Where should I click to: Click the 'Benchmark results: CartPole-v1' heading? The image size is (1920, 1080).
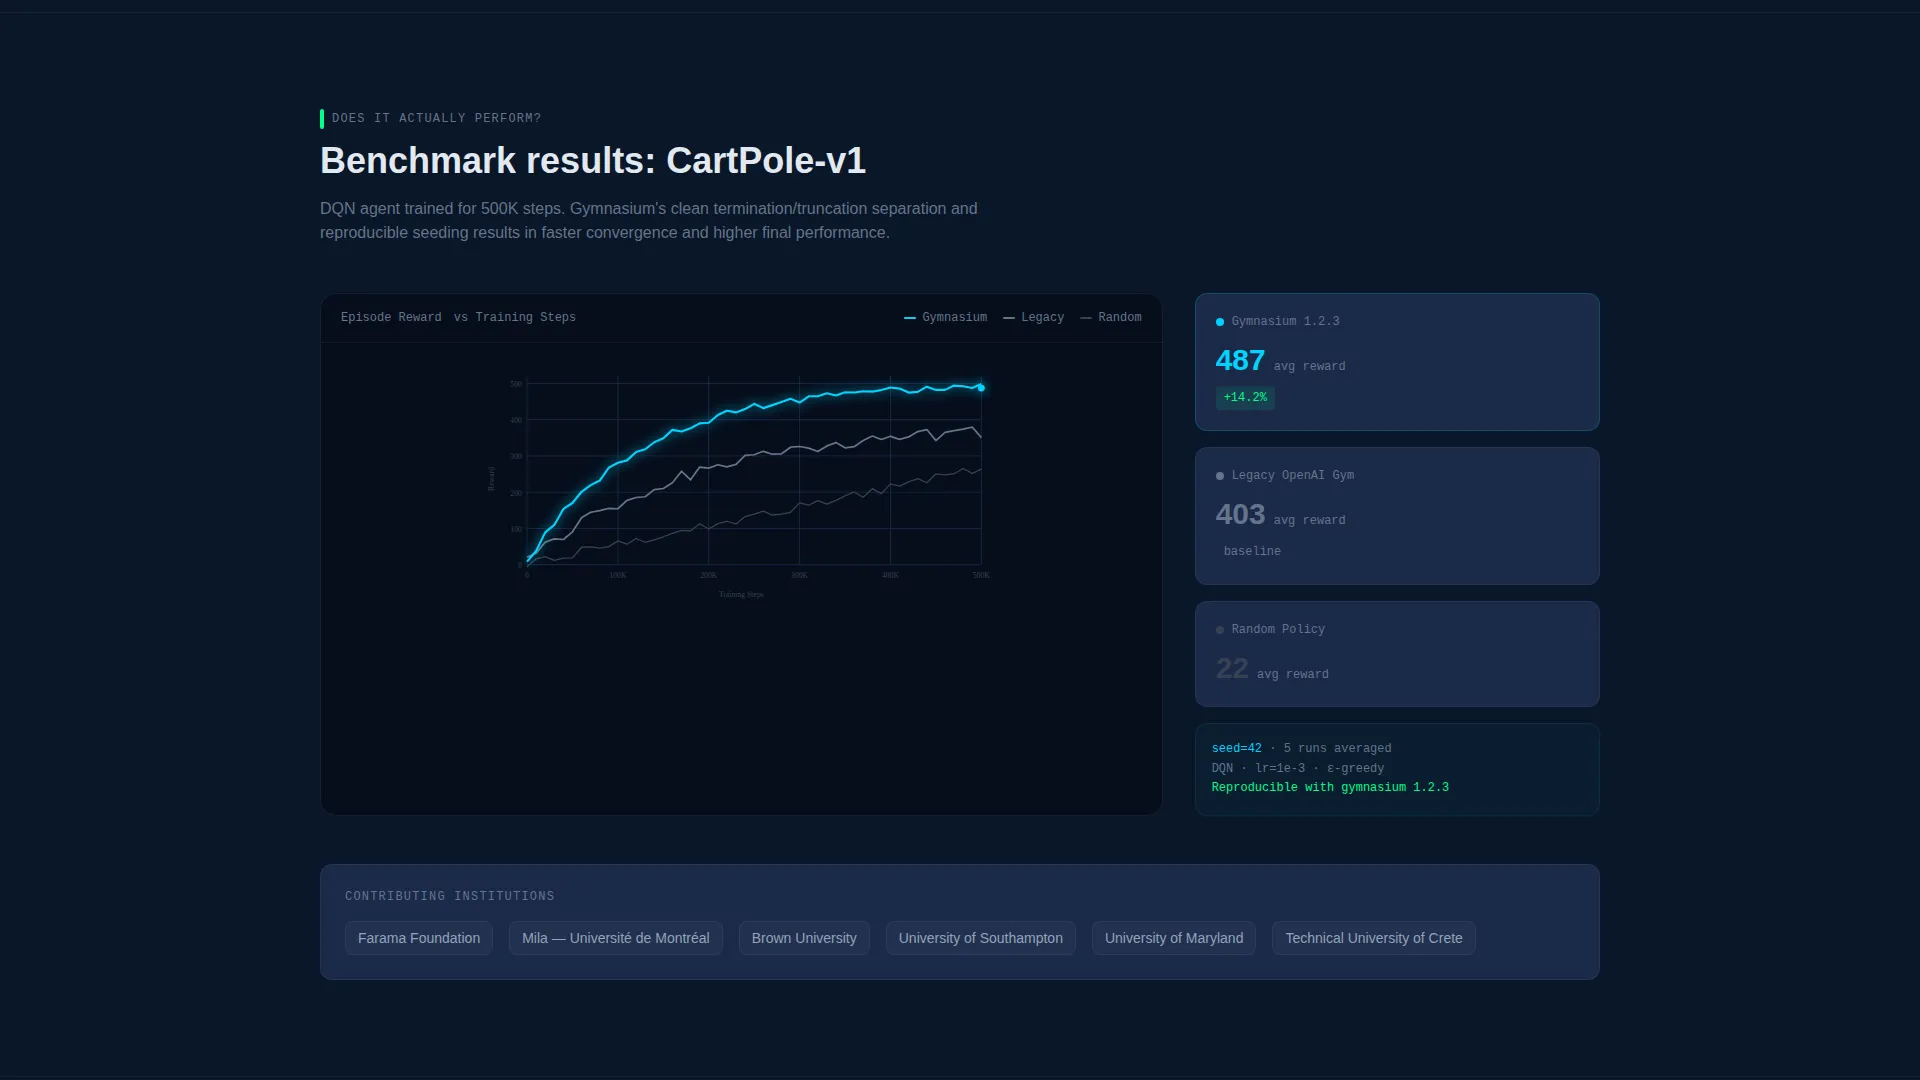593,160
